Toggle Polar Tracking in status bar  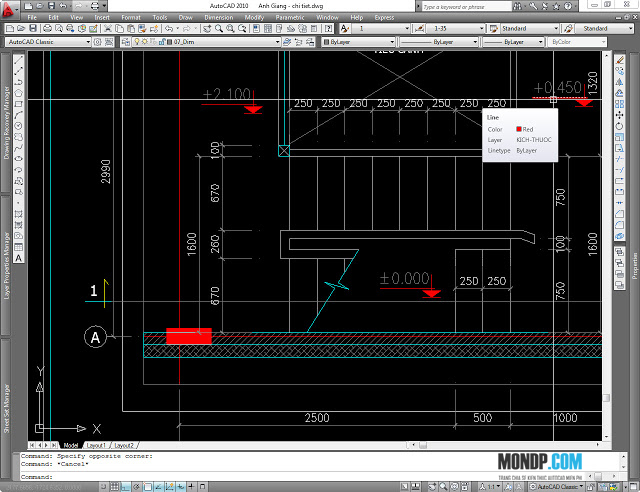[x=137, y=487]
